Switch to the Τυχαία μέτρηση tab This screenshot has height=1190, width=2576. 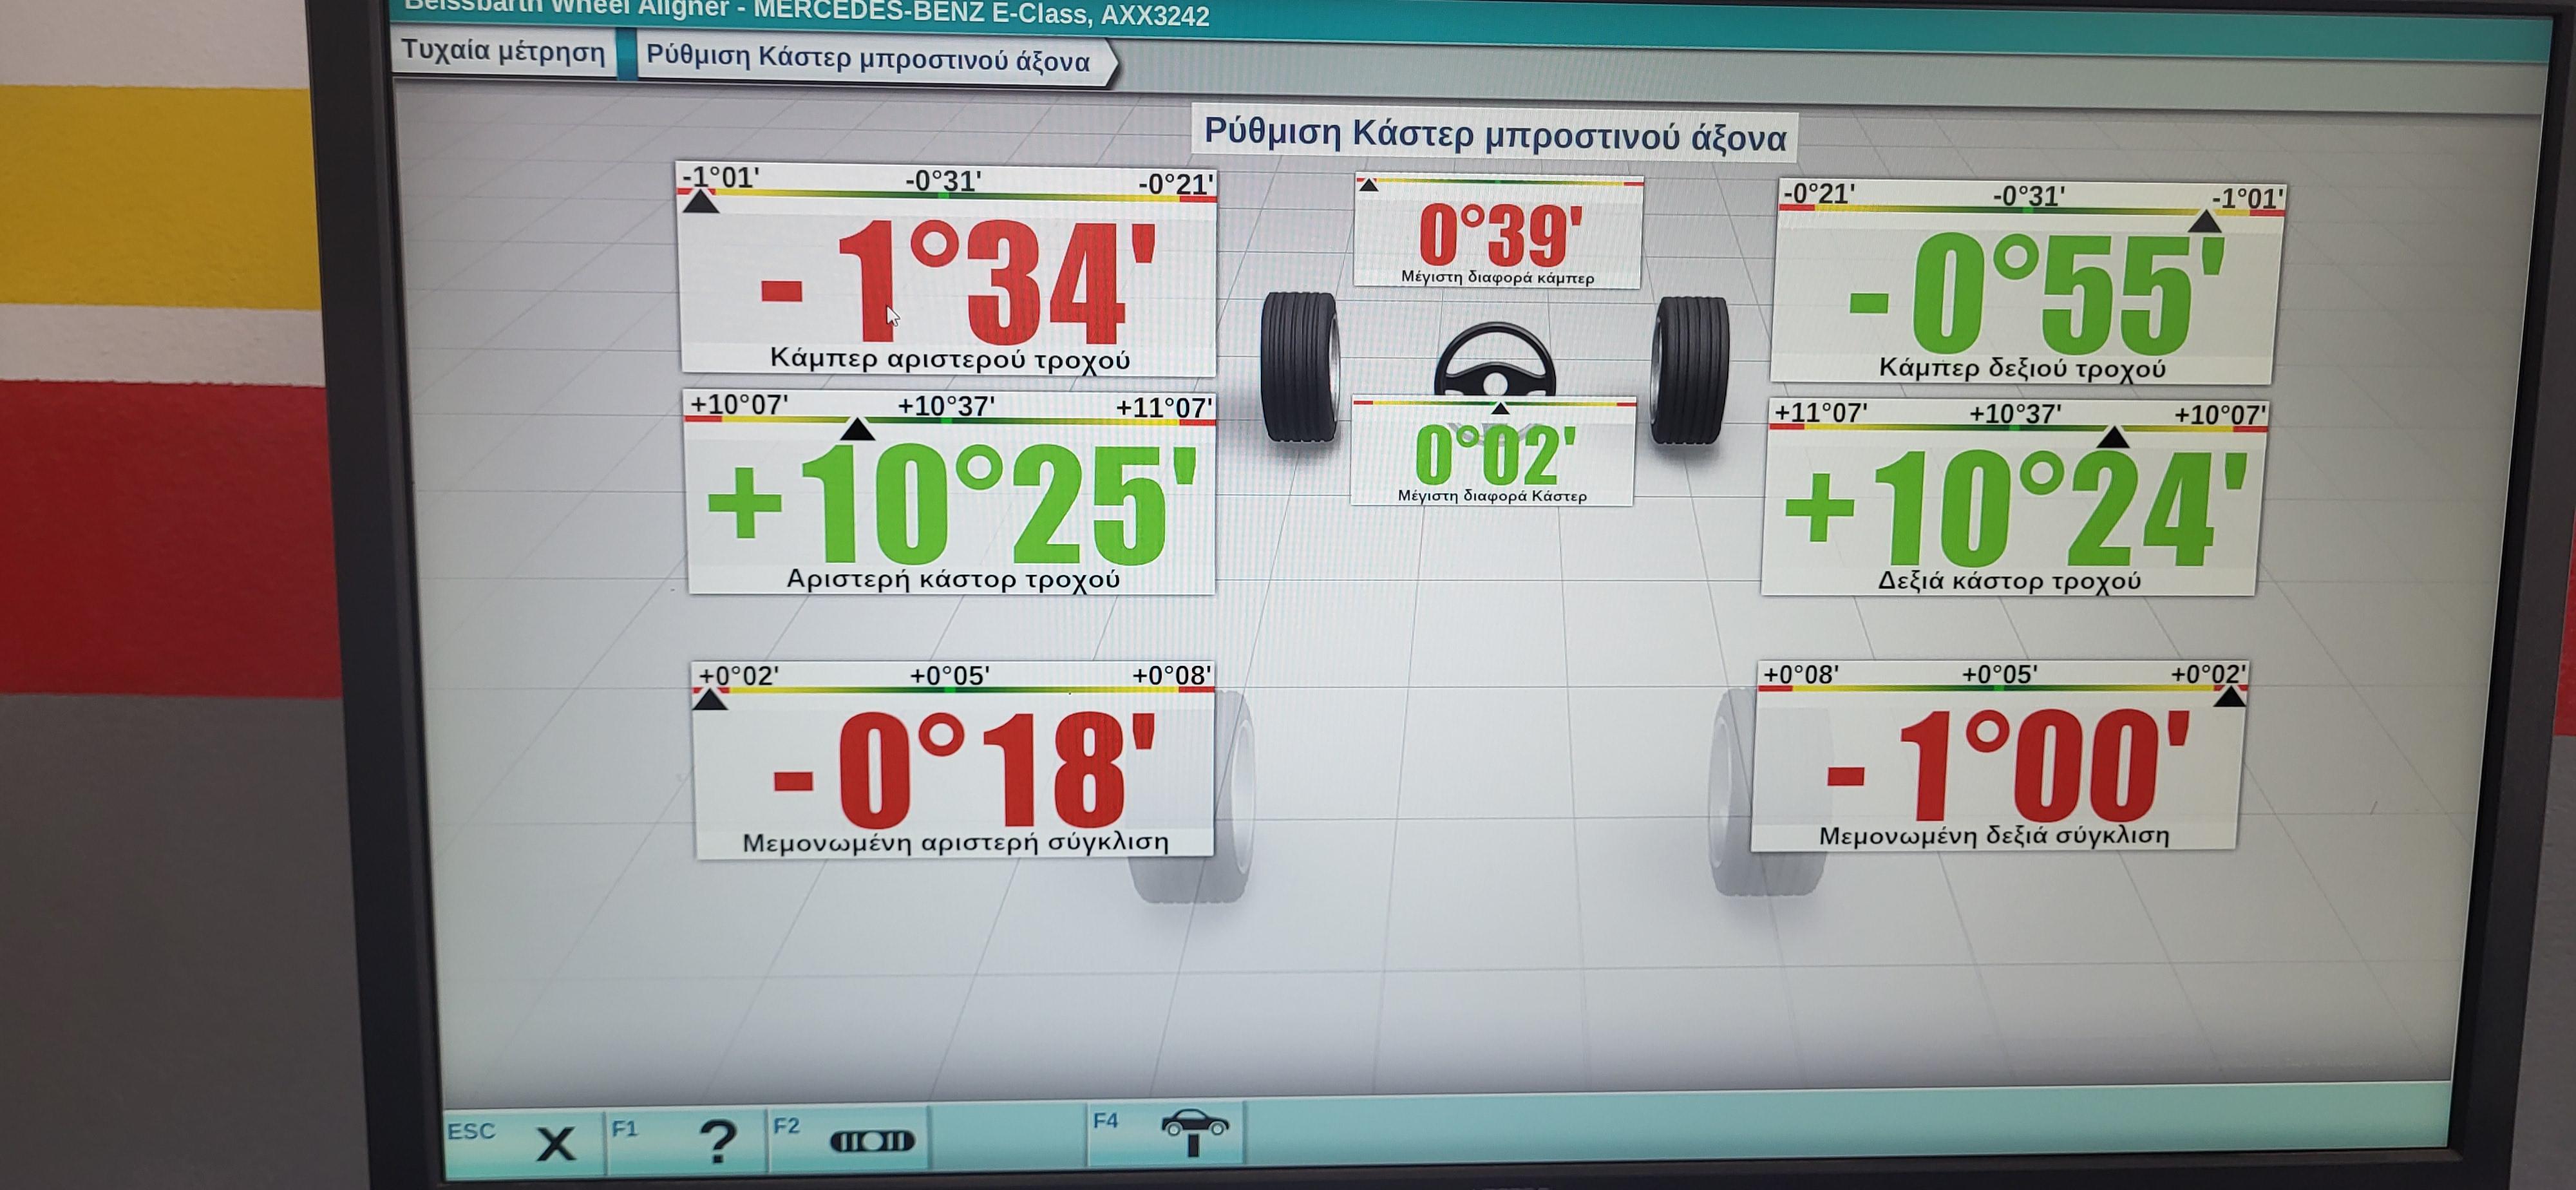coord(503,51)
